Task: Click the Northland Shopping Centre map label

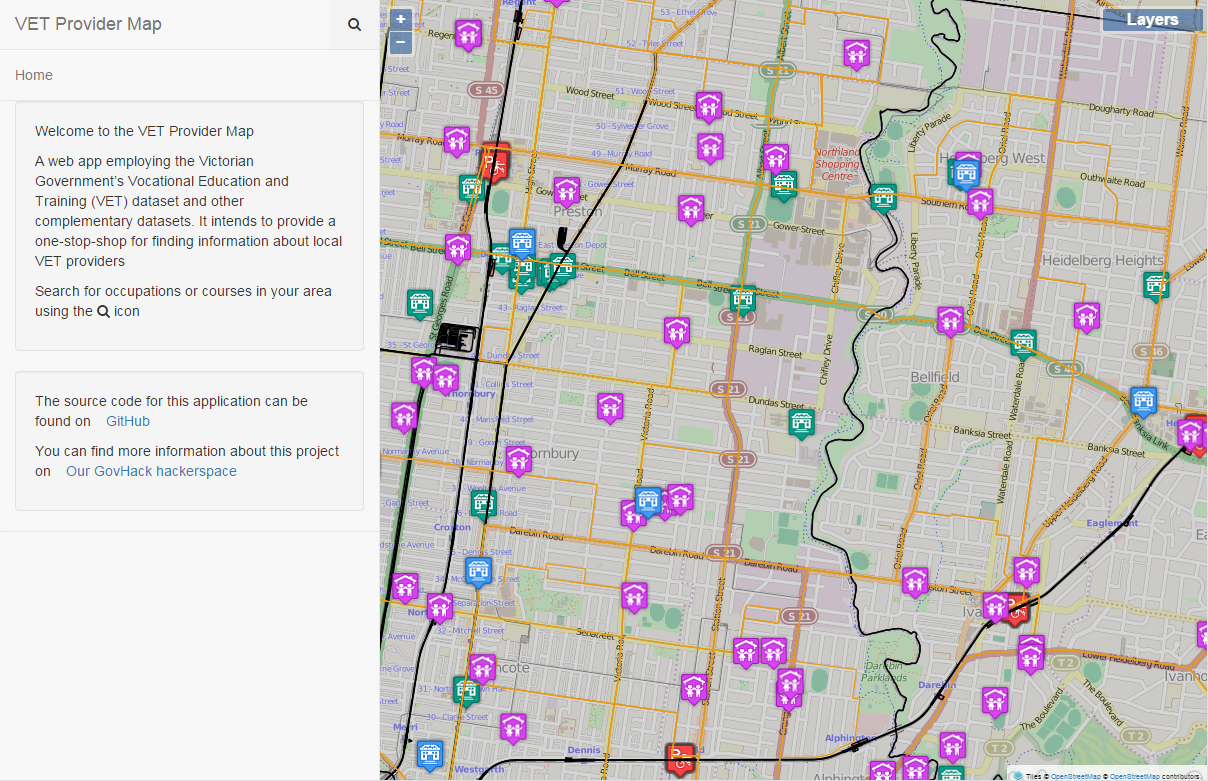Action: (x=837, y=163)
